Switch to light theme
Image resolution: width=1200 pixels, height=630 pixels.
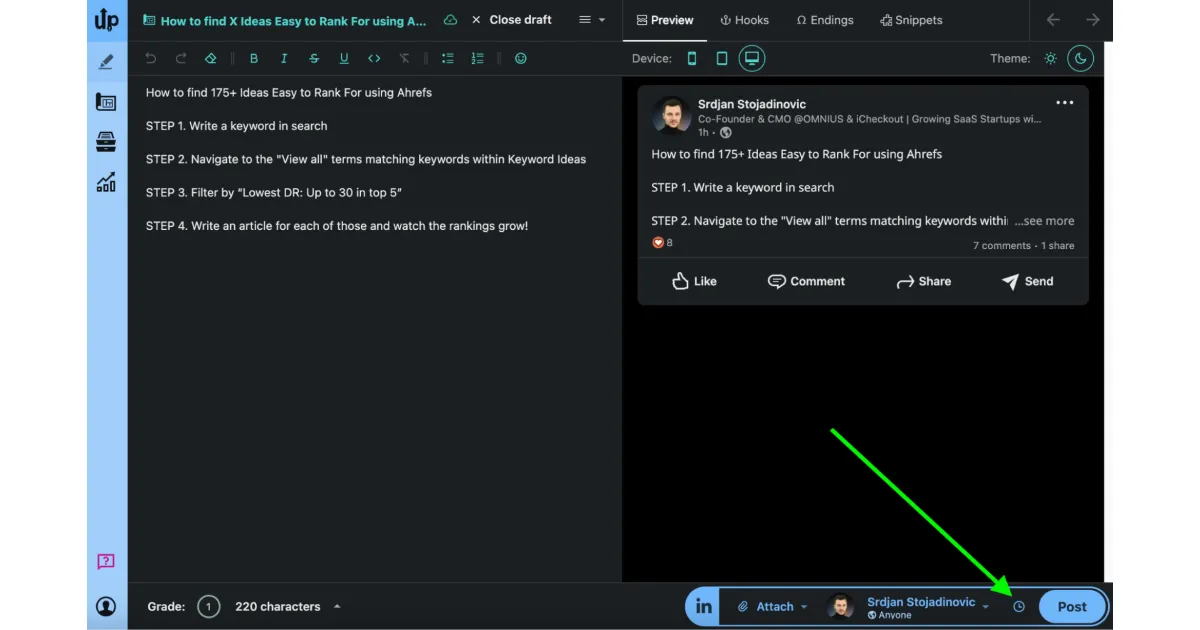pyautogui.click(x=1050, y=59)
